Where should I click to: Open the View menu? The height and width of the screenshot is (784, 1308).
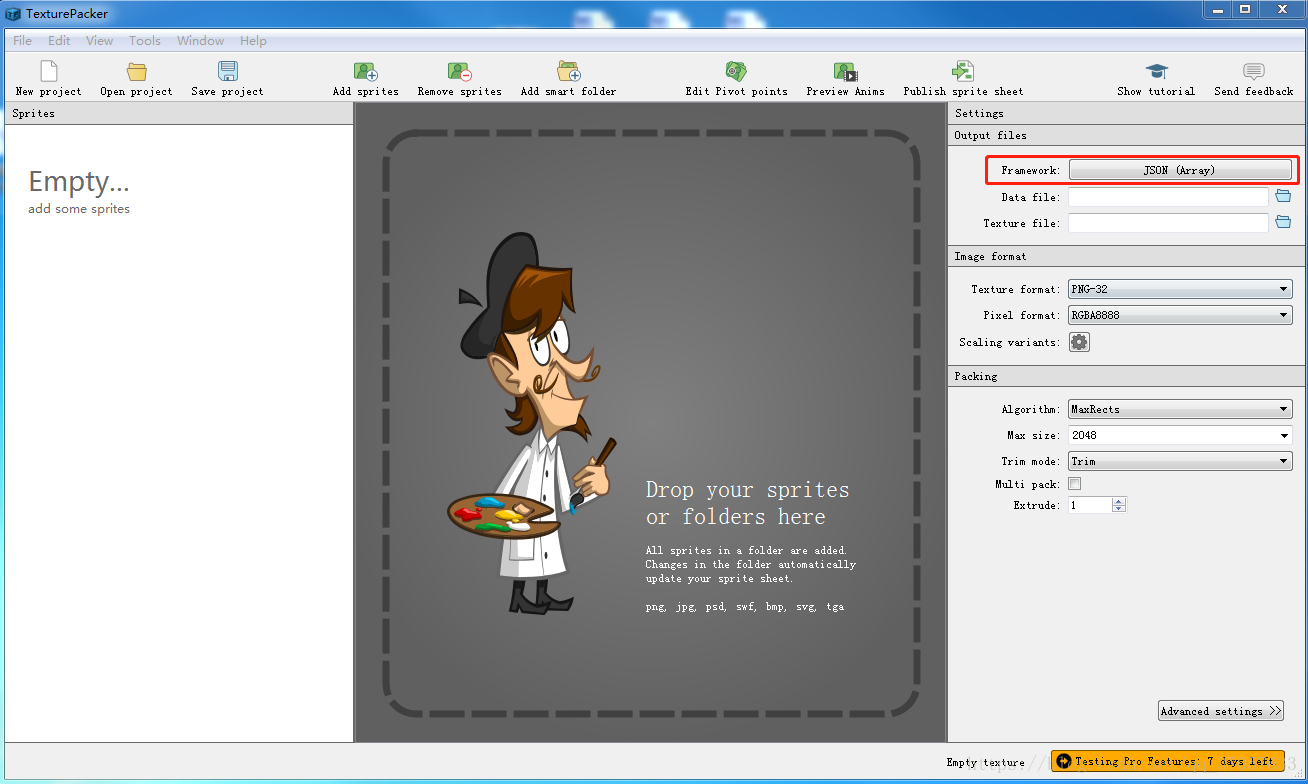click(99, 41)
